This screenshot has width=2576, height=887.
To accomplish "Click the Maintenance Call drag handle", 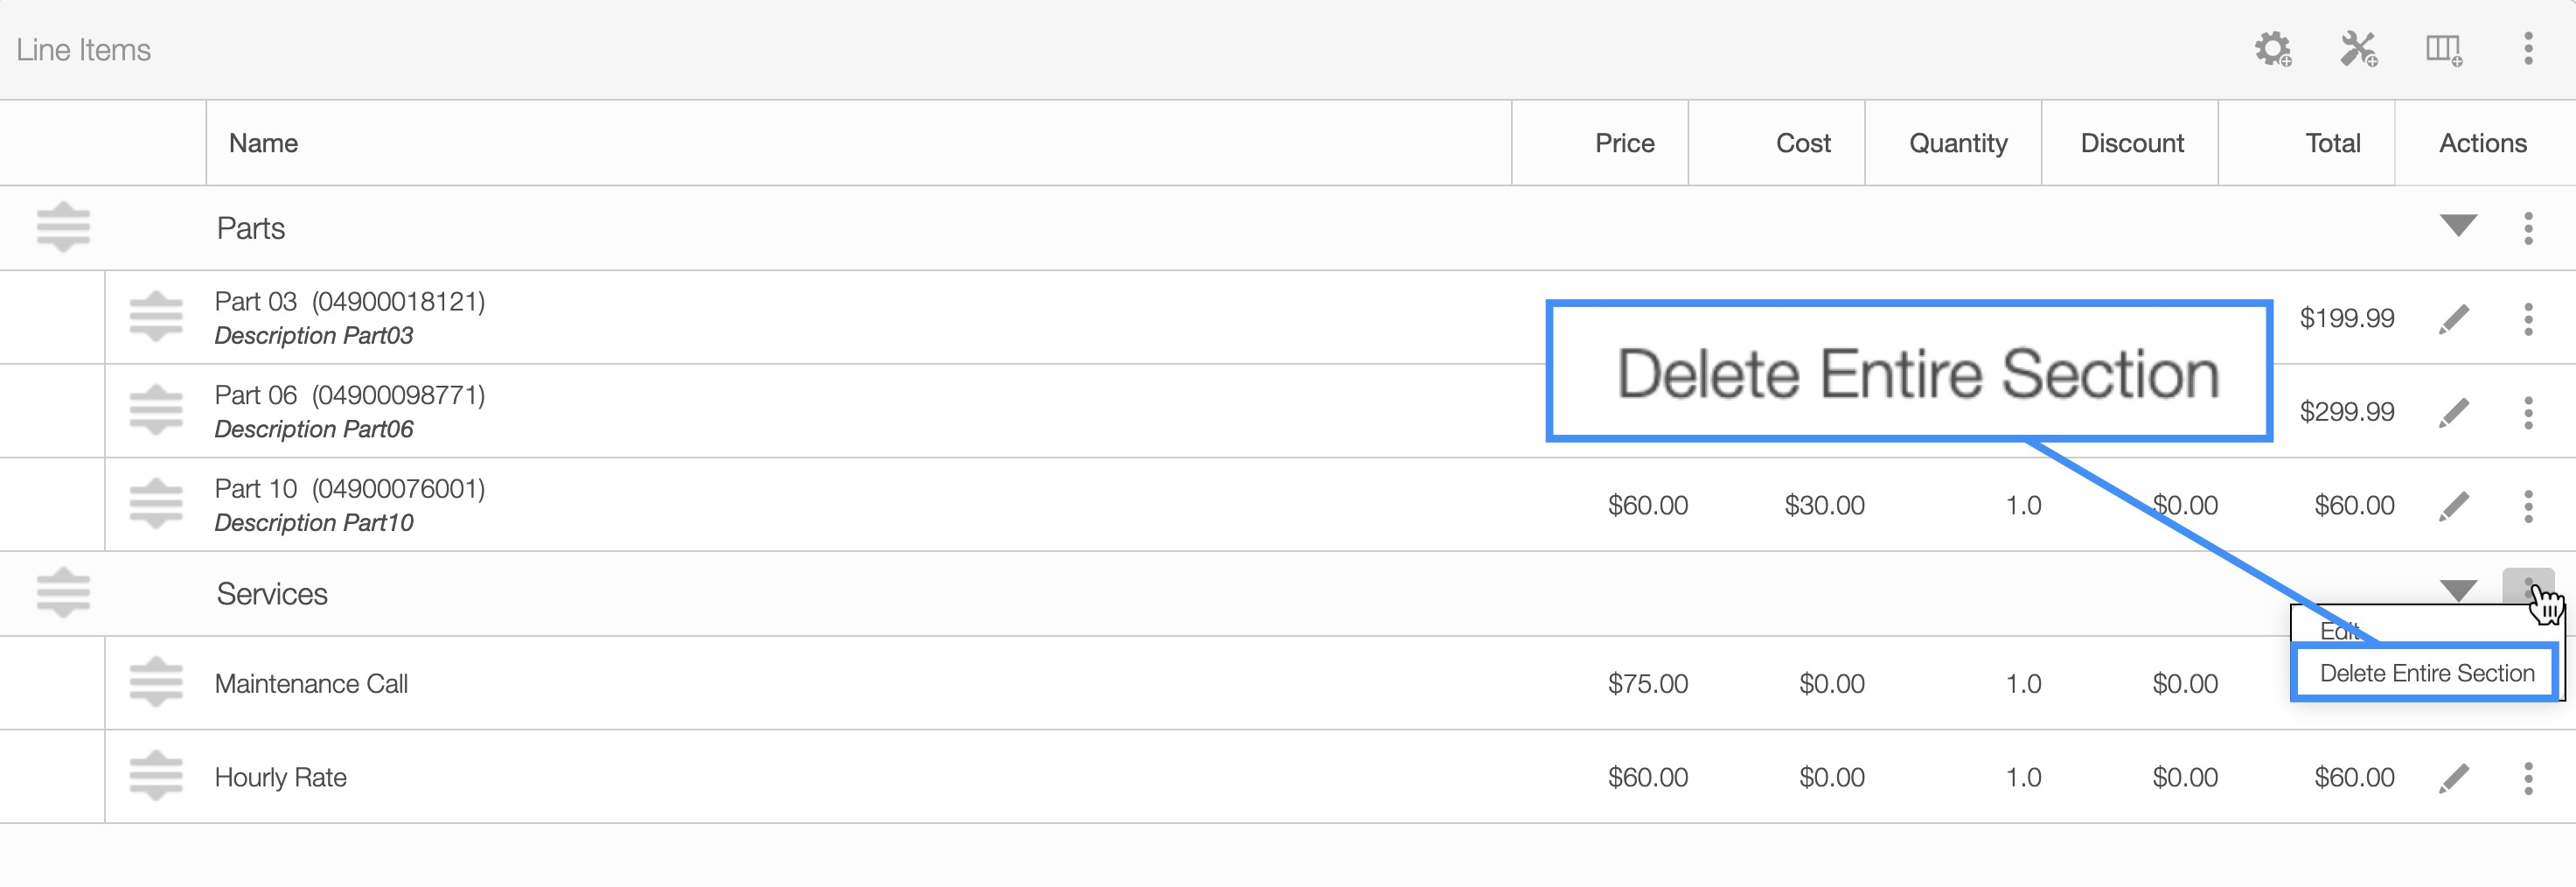I will (x=156, y=683).
